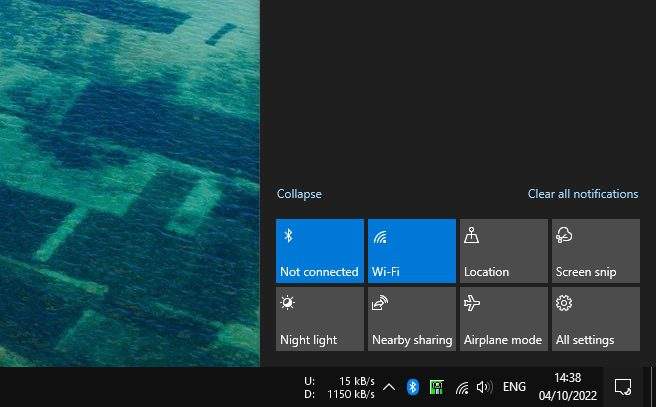The height and width of the screenshot is (407, 656).
Task: Open volume speaker icon in system tray
Action: (x=484, y=387)
